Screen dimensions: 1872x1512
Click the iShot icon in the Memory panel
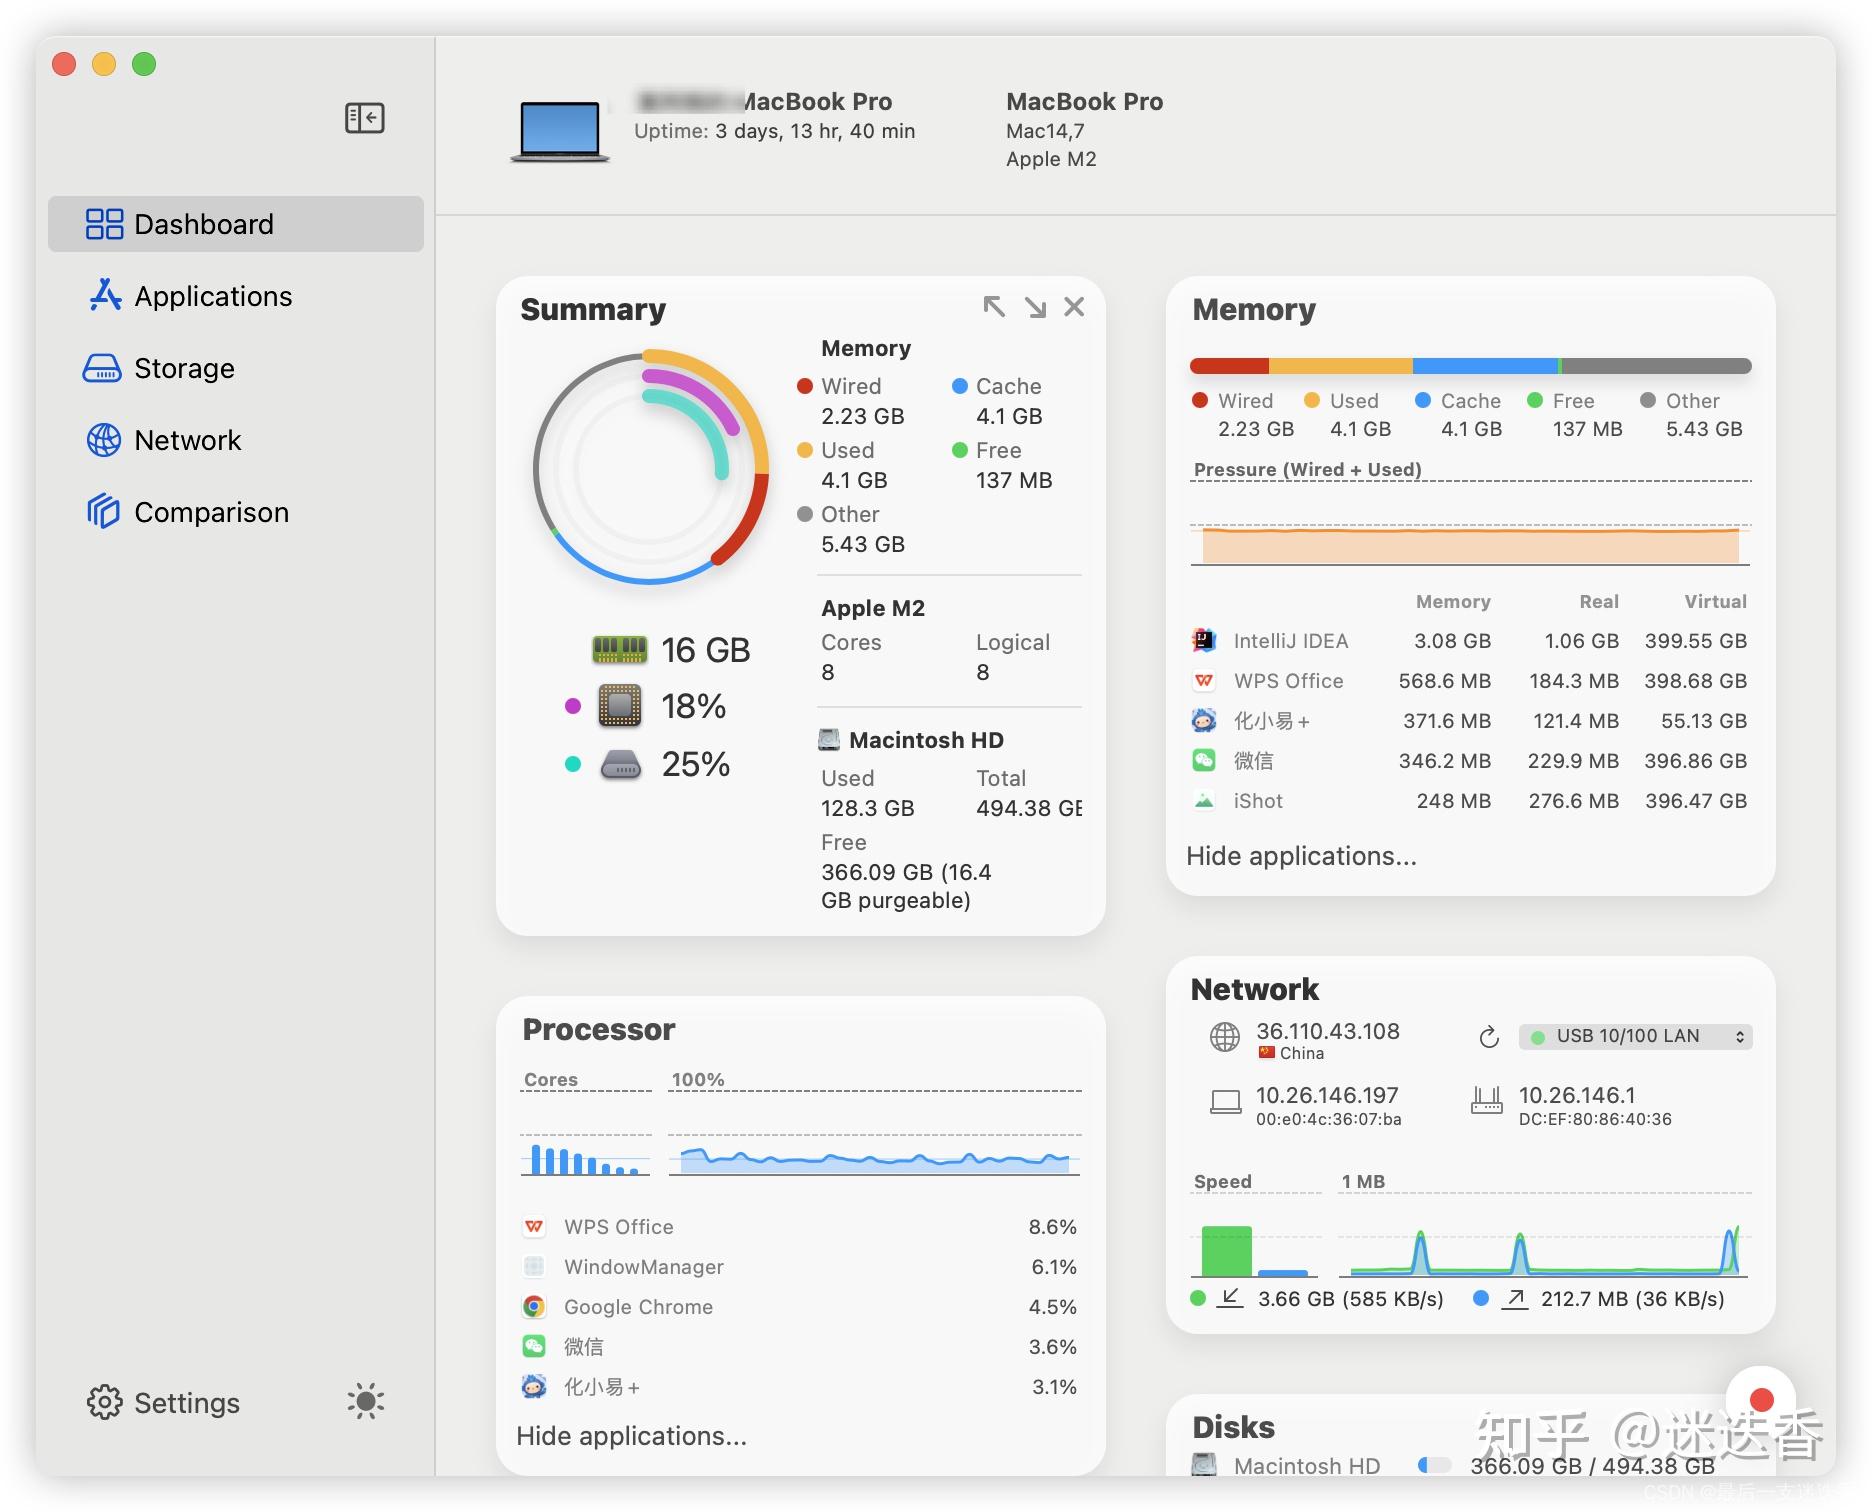(x=1204, y=800)
